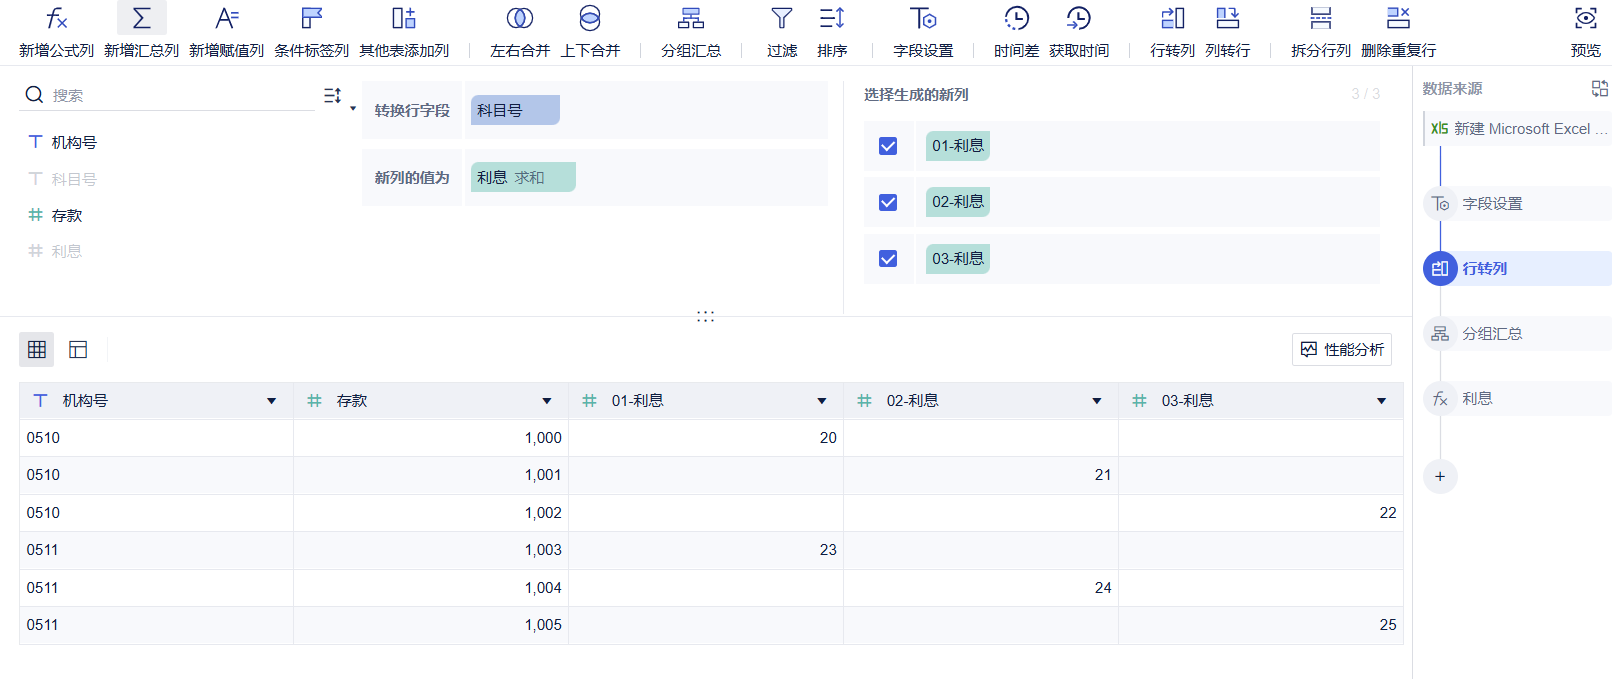
Task: Open the 过滤 filter tool
Action: click(782, 19)
